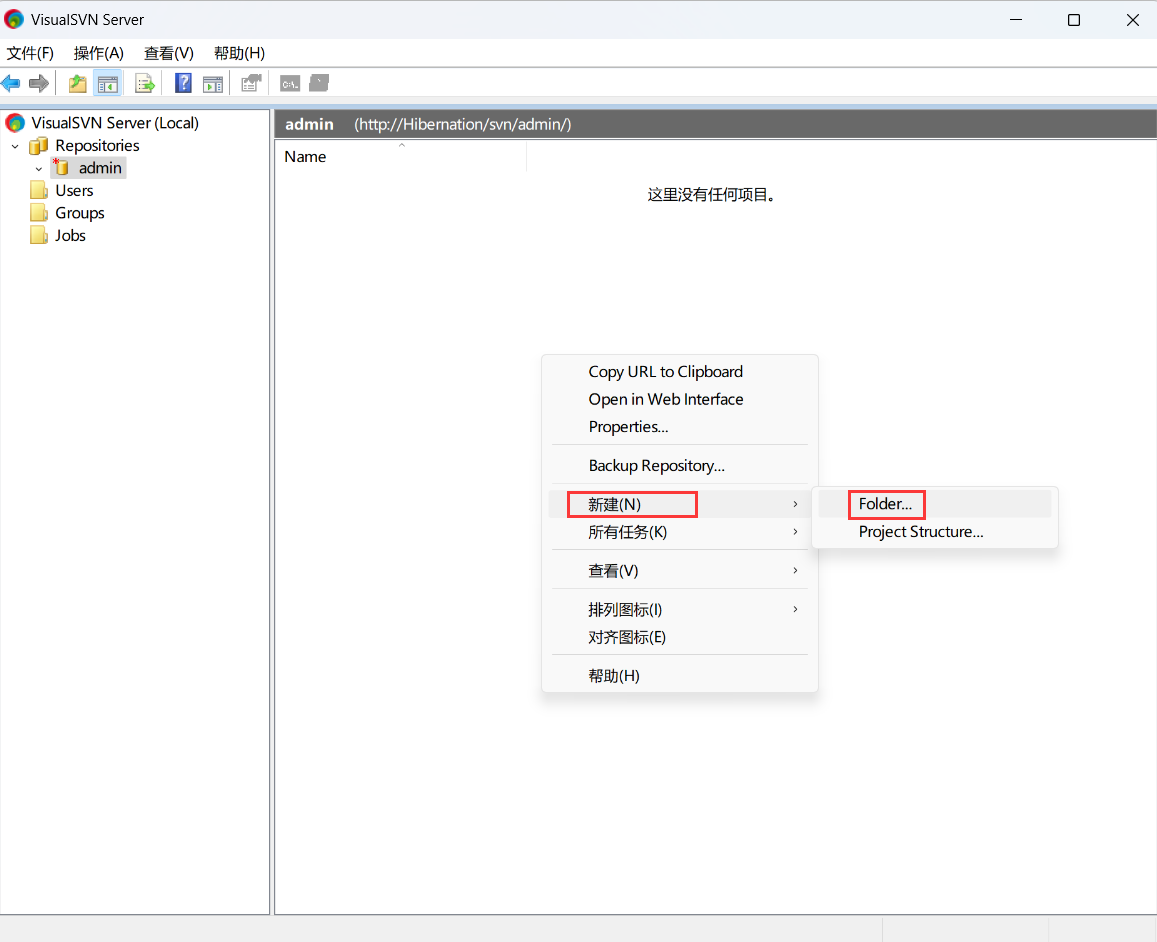This screenshot has height=942, width=1157.
Task: Minimize the VisualSVN Server window
Action: pyautogui.click(x=1016, y=20)
